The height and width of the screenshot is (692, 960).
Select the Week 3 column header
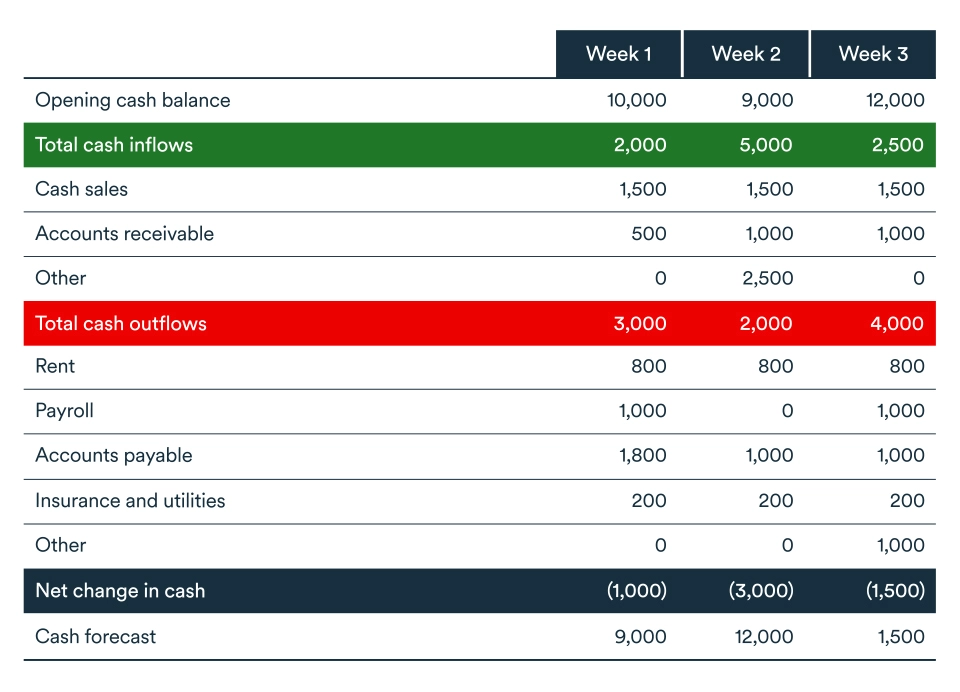point(873,54)
